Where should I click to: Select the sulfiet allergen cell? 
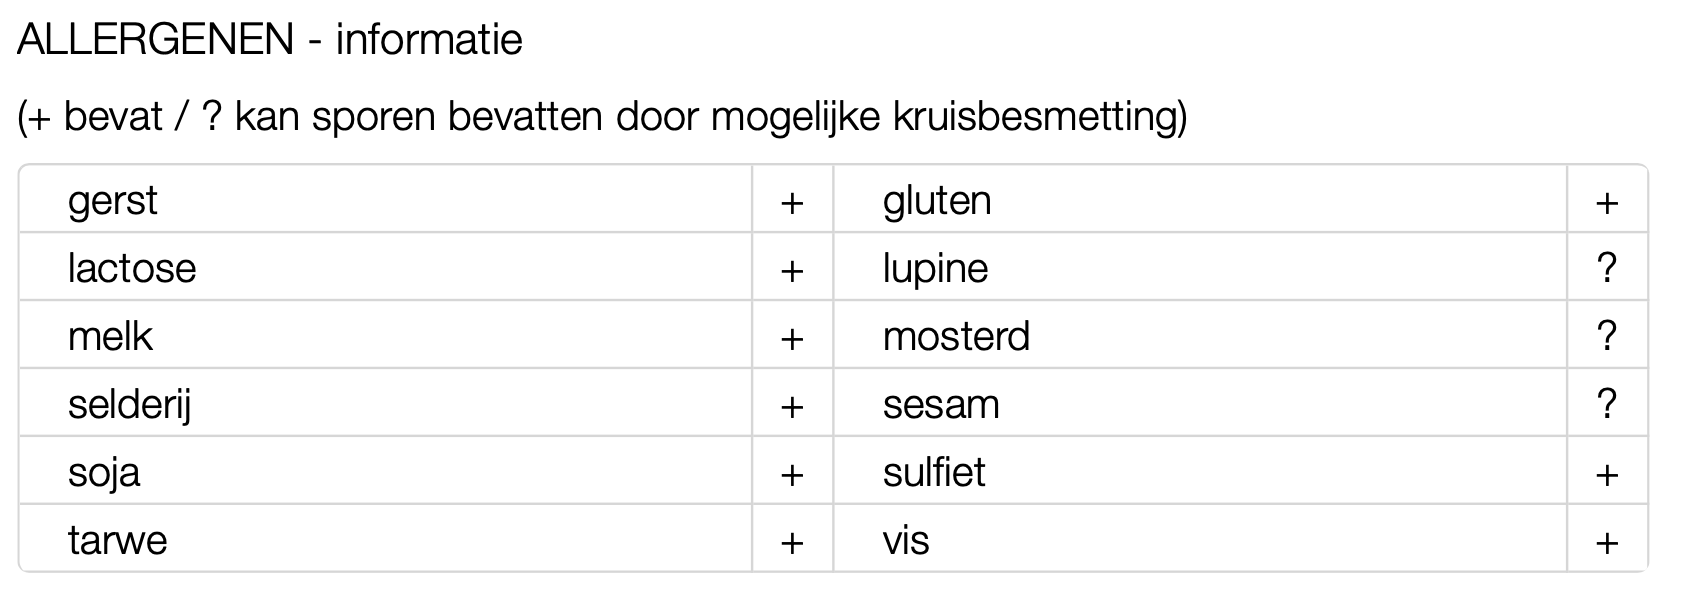tap(934, 472)
